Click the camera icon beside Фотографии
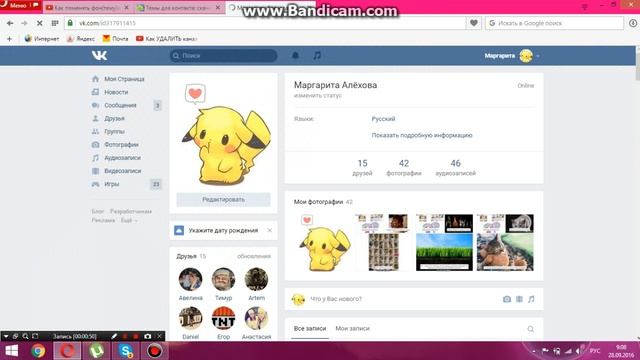This screenshot has width=640, height=360. point(96,144)
